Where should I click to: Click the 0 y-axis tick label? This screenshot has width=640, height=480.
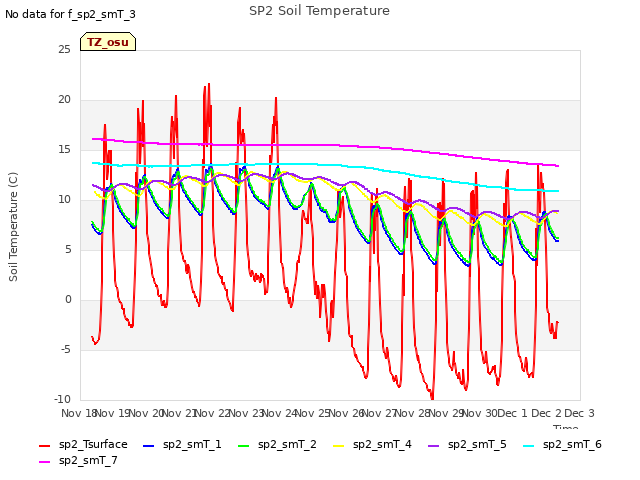tap(68, 300)
